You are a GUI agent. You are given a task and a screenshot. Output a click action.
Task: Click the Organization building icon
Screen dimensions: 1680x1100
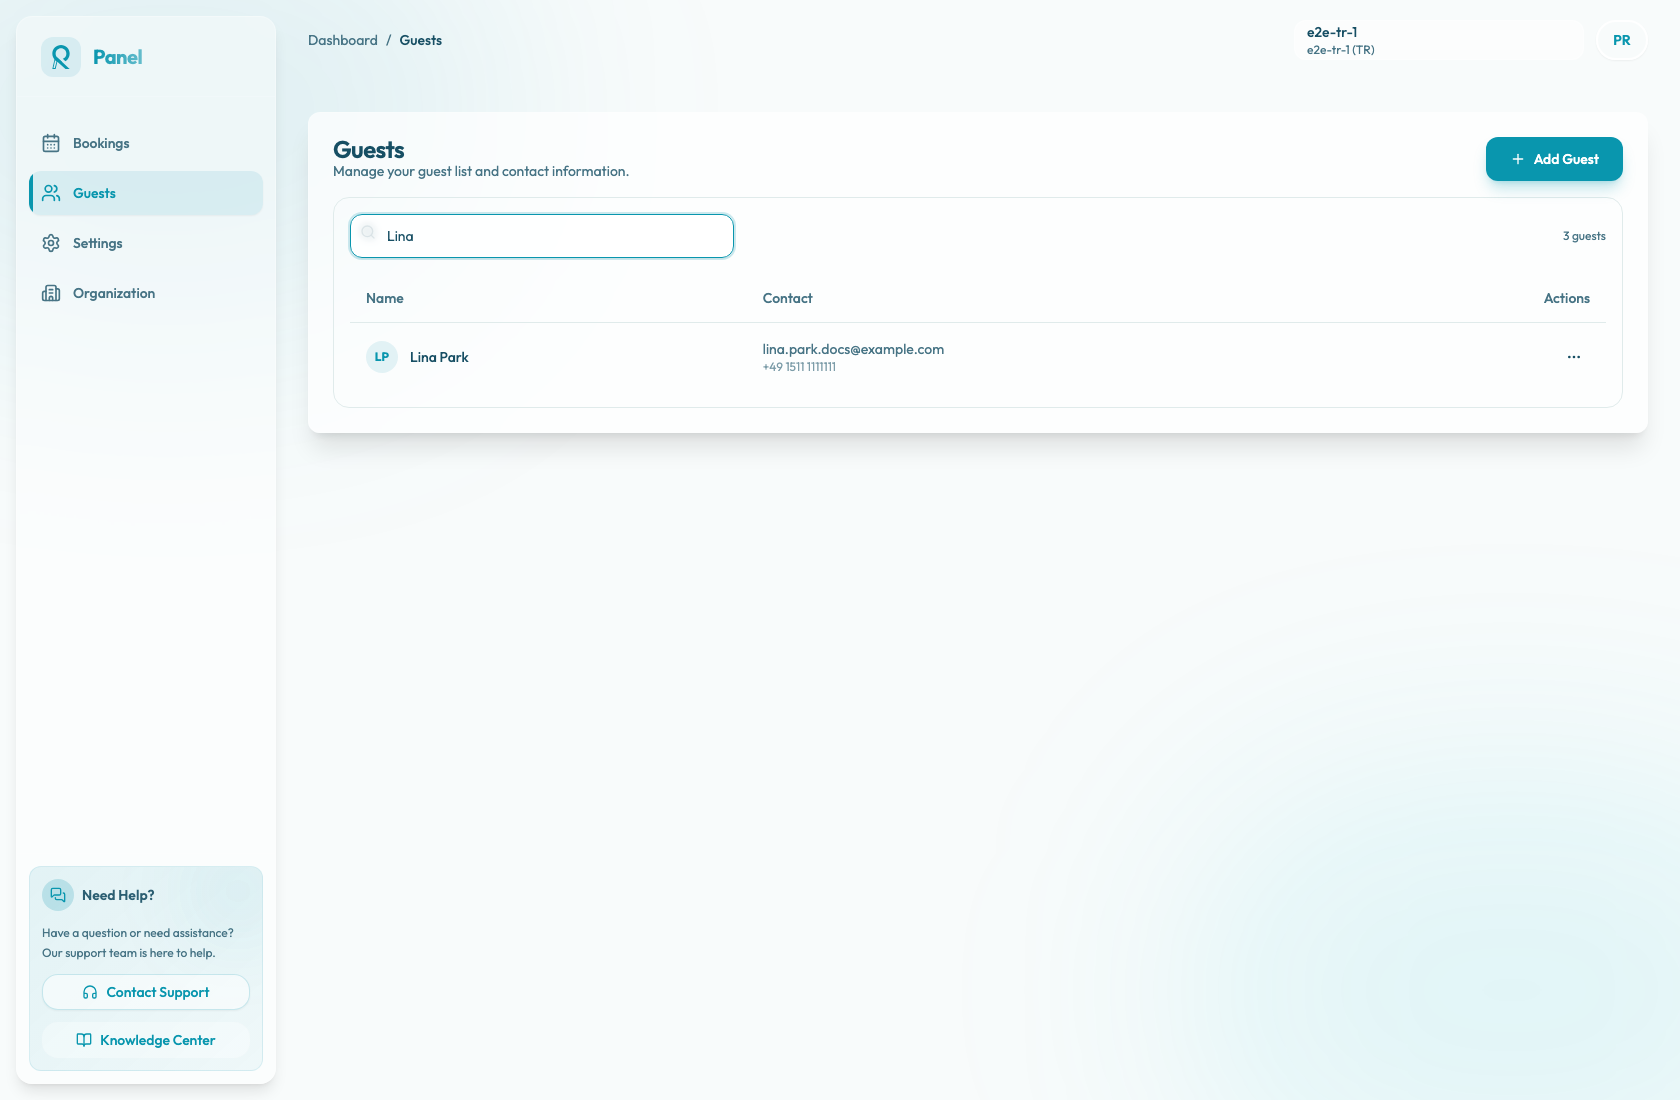tap(51, 293)
